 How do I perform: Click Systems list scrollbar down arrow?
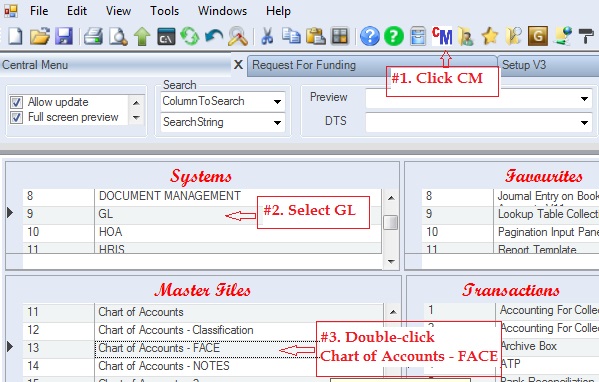click(x=391, y=262)
